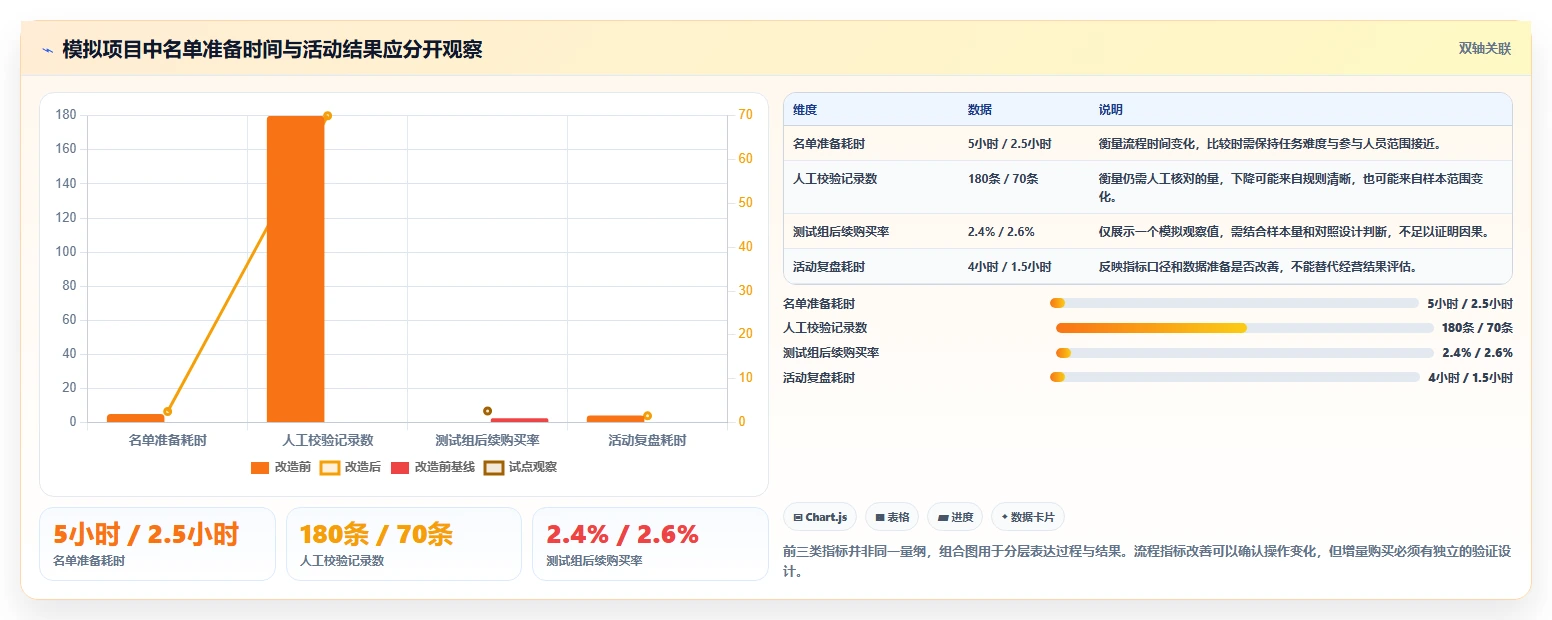Click progress value 4小时 / 1.5小时
The height and width of the screenshot is (620, 1552).
[x=1470, y=378]
